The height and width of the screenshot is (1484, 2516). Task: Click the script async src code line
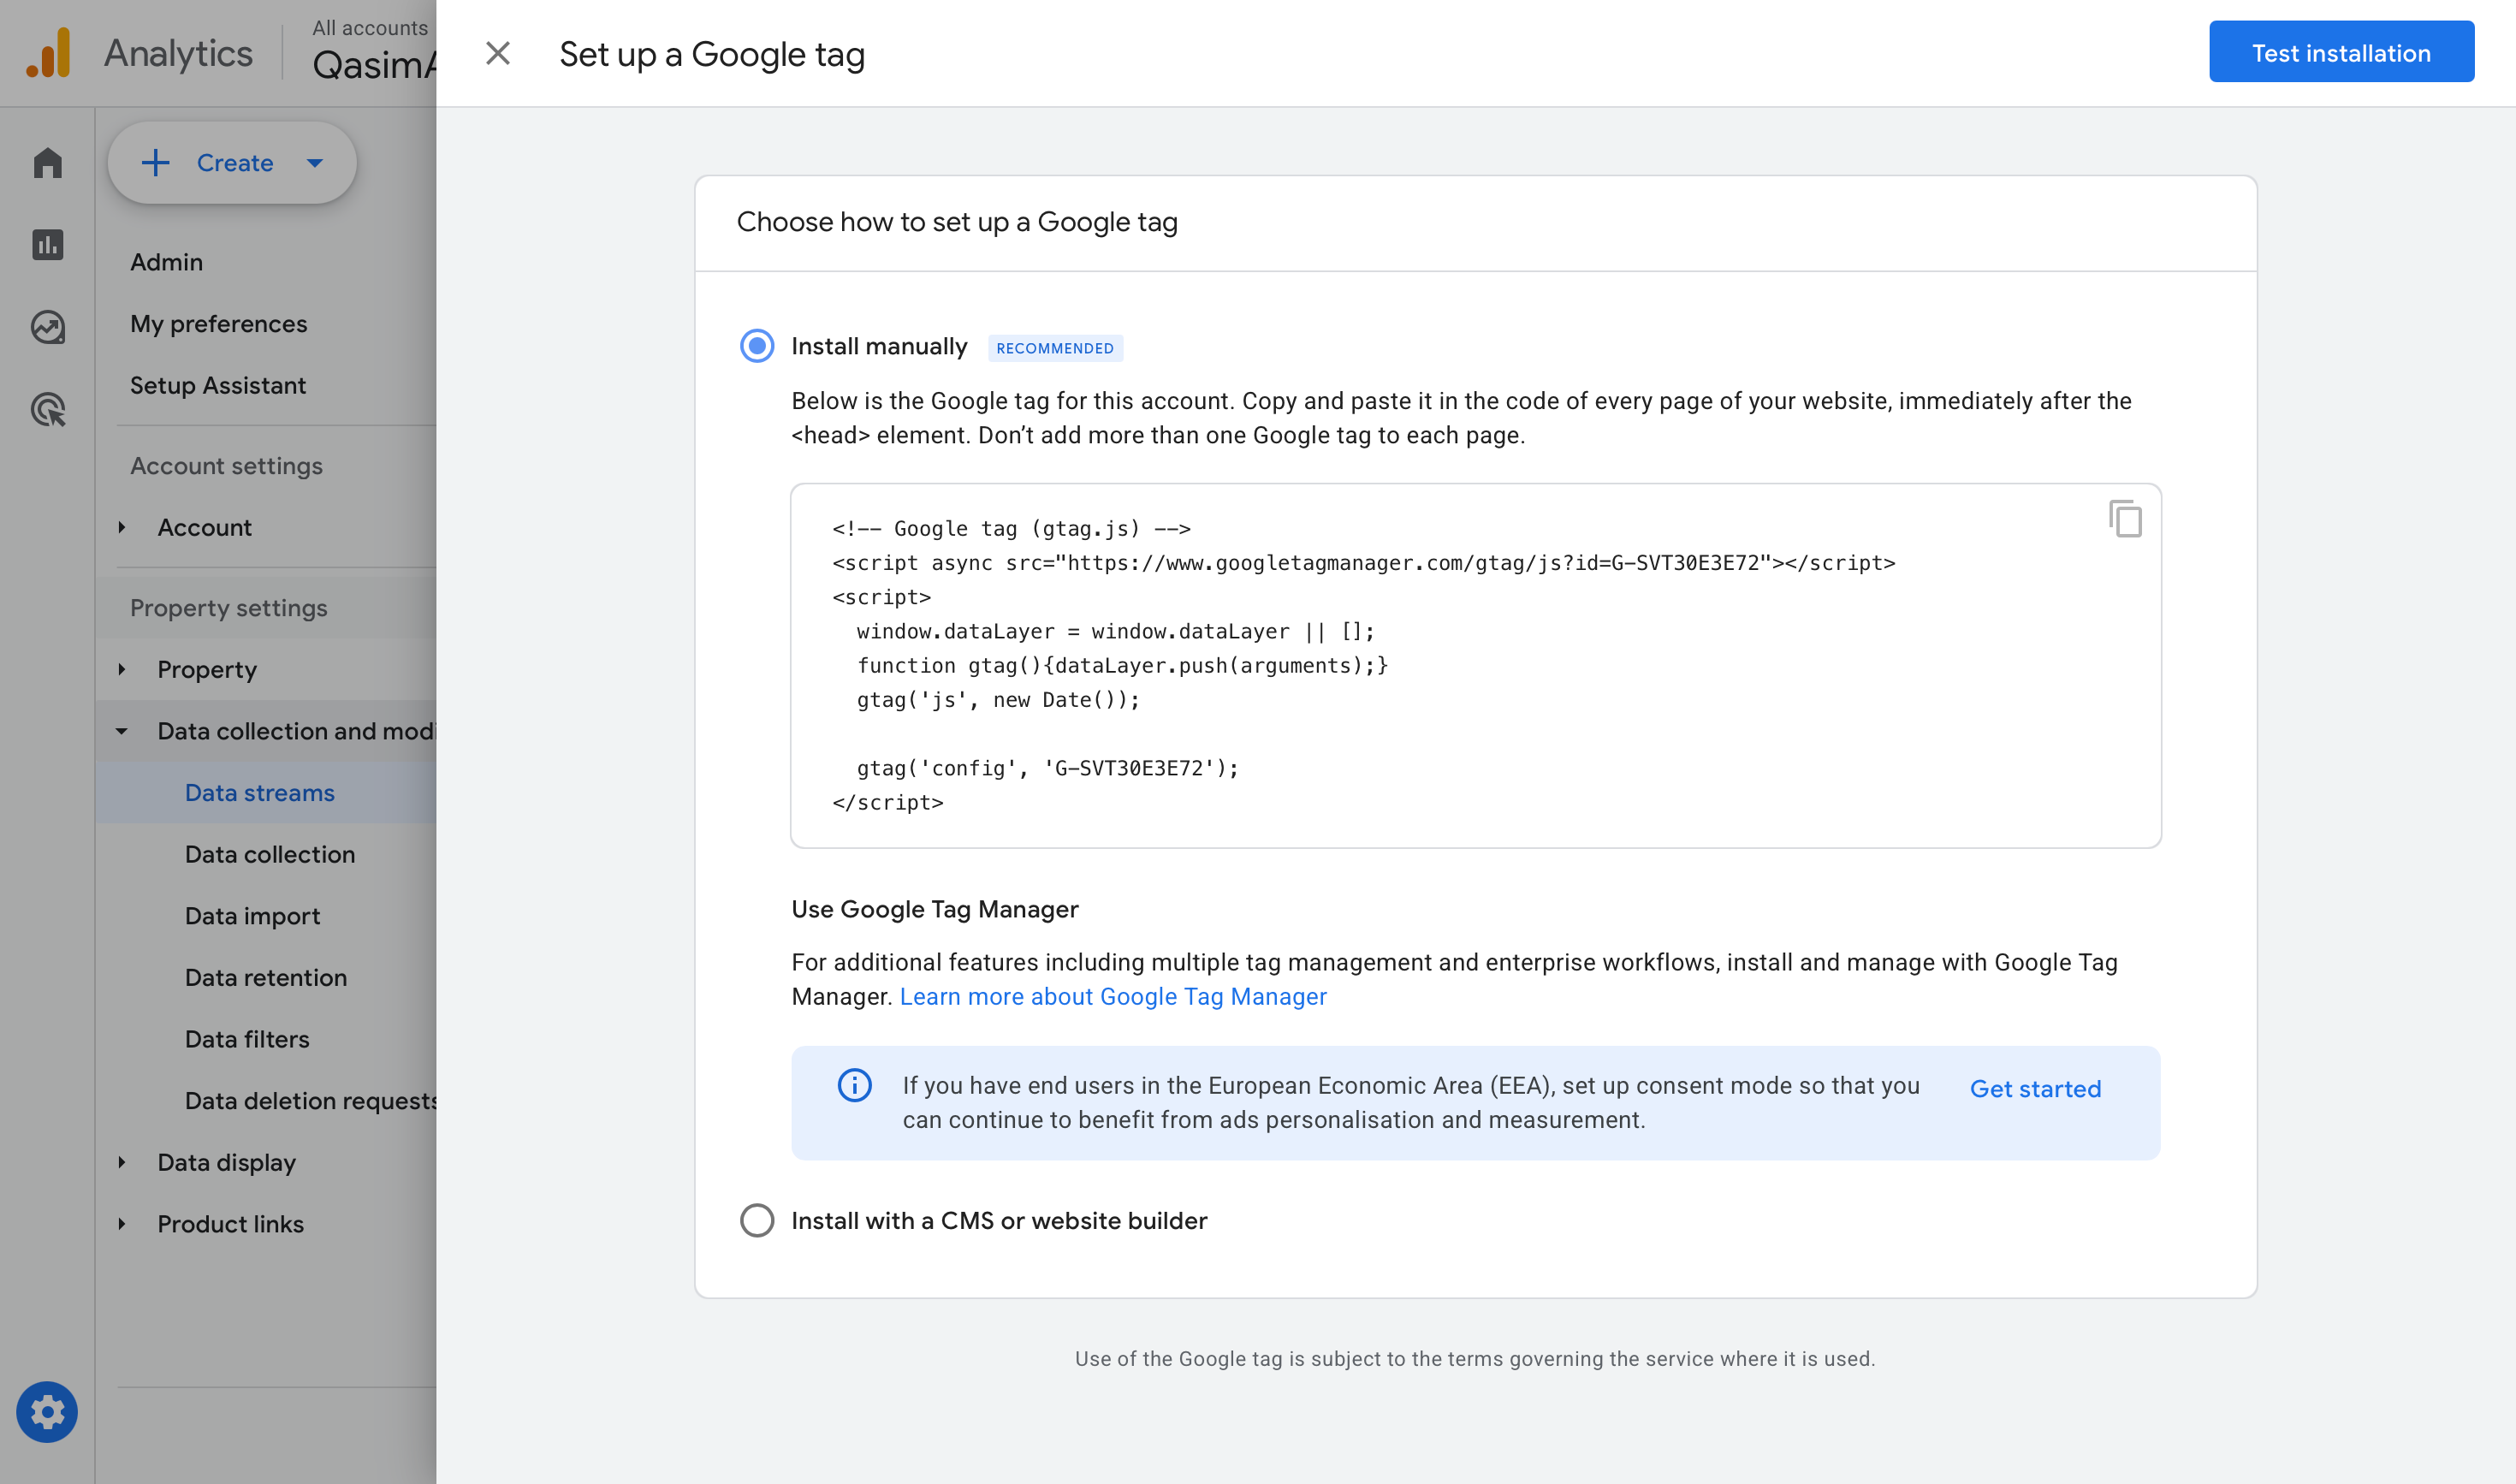[1364, 563]
